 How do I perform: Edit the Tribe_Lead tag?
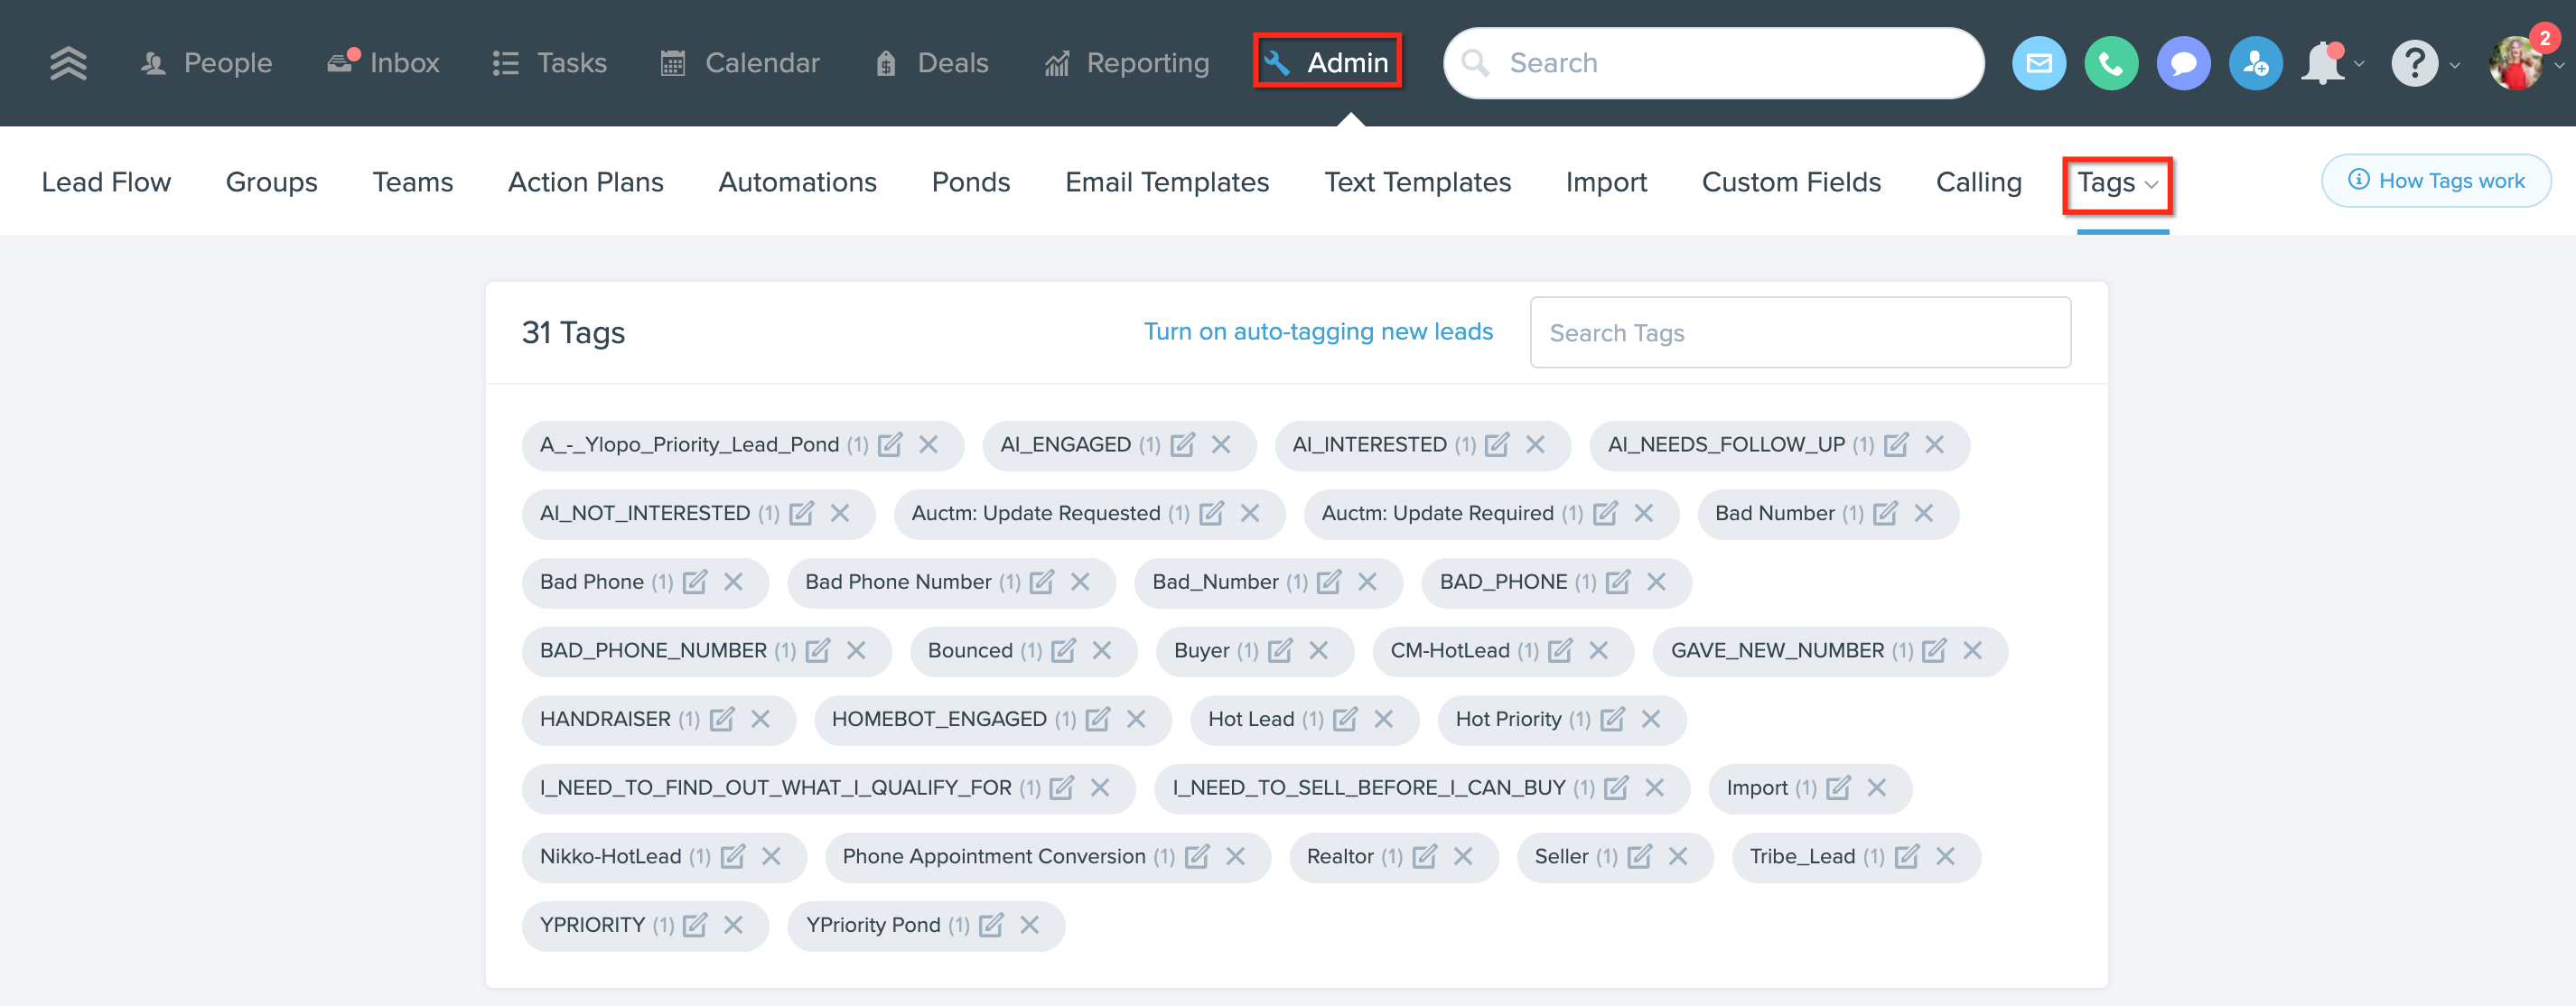[x=1907, y=857]
